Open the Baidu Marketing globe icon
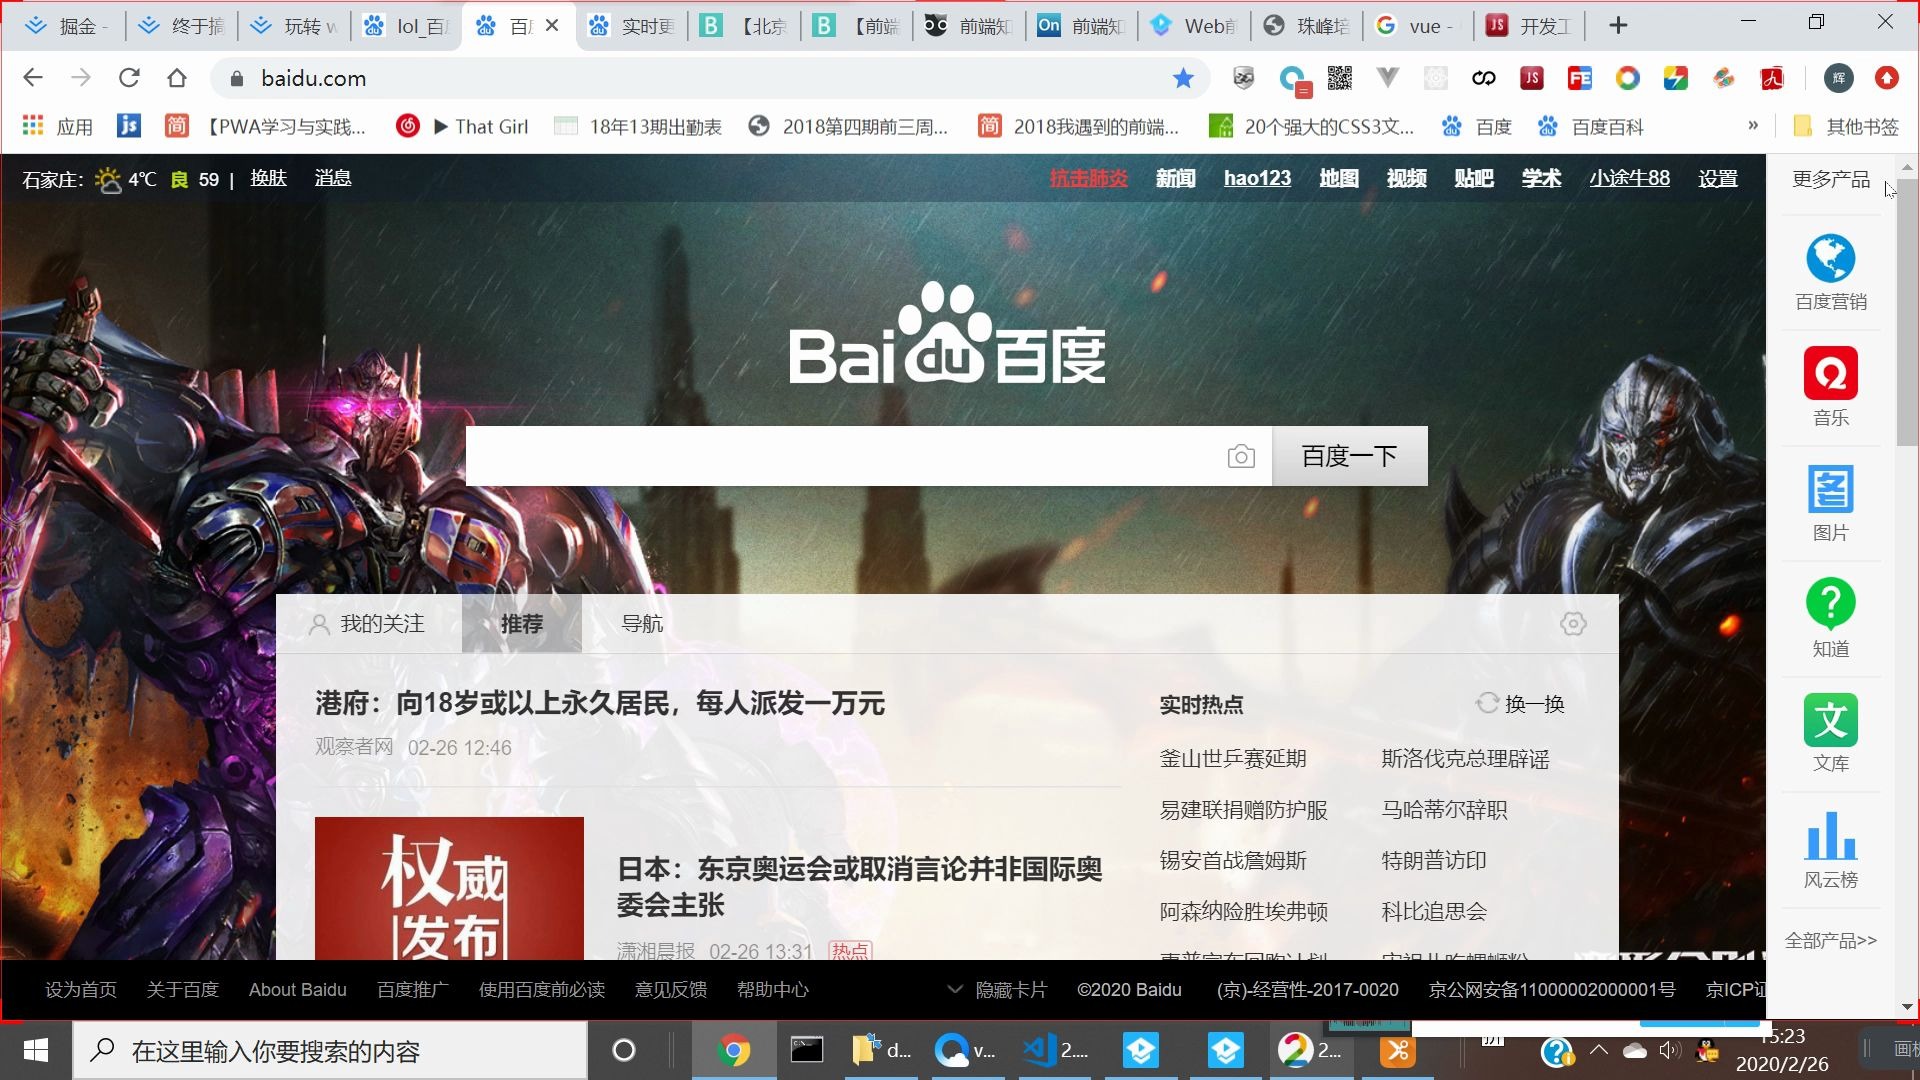The height and width of the screenshot is (1080, 1920). [x=1830, y=259]
